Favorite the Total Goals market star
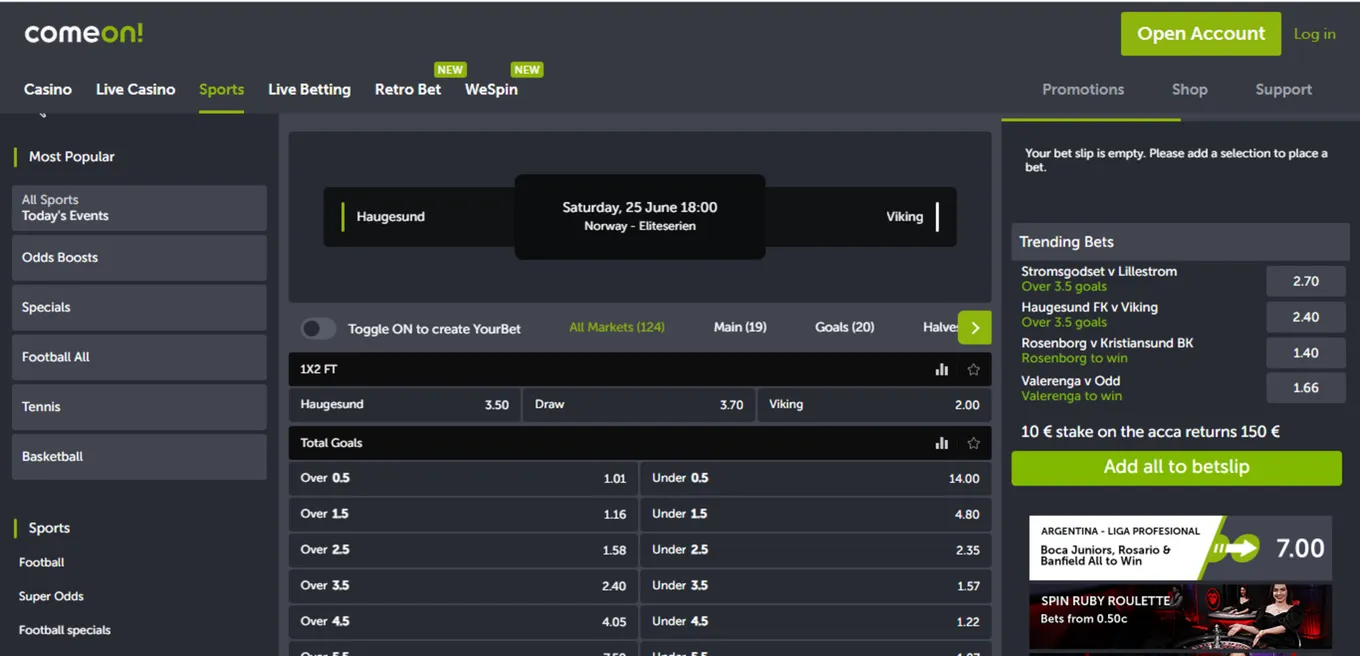This screenshot has width=1360, height=656. (x=973, y=443)
